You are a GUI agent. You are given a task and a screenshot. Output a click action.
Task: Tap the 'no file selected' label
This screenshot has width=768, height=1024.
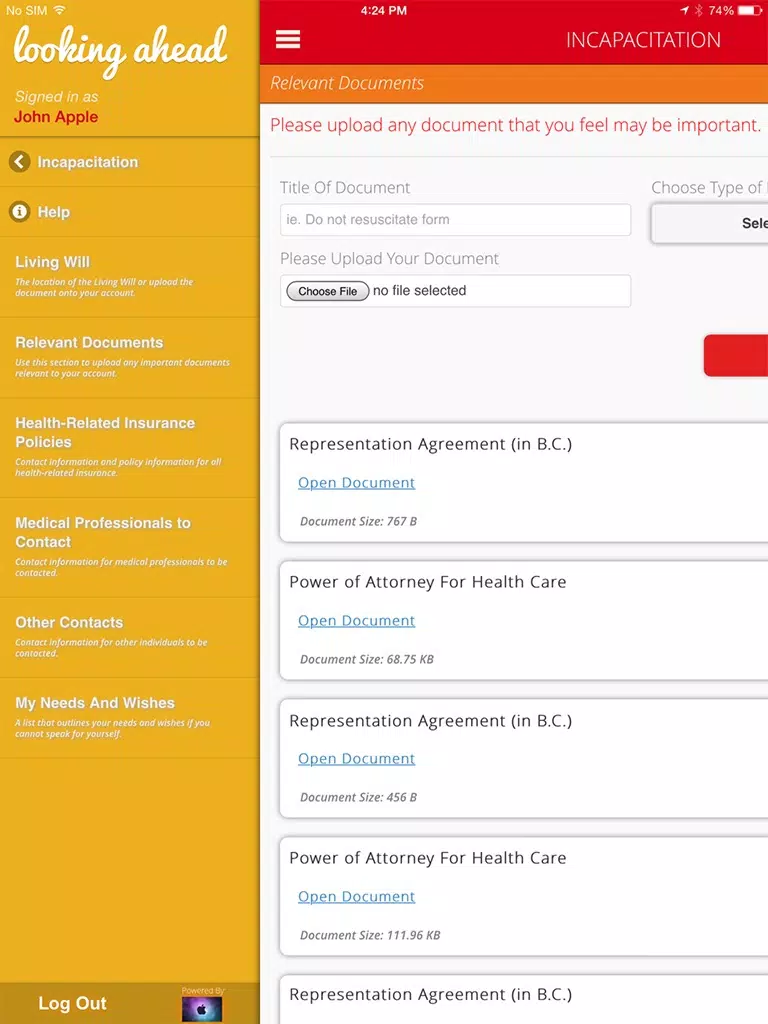(x=419, y=291)
